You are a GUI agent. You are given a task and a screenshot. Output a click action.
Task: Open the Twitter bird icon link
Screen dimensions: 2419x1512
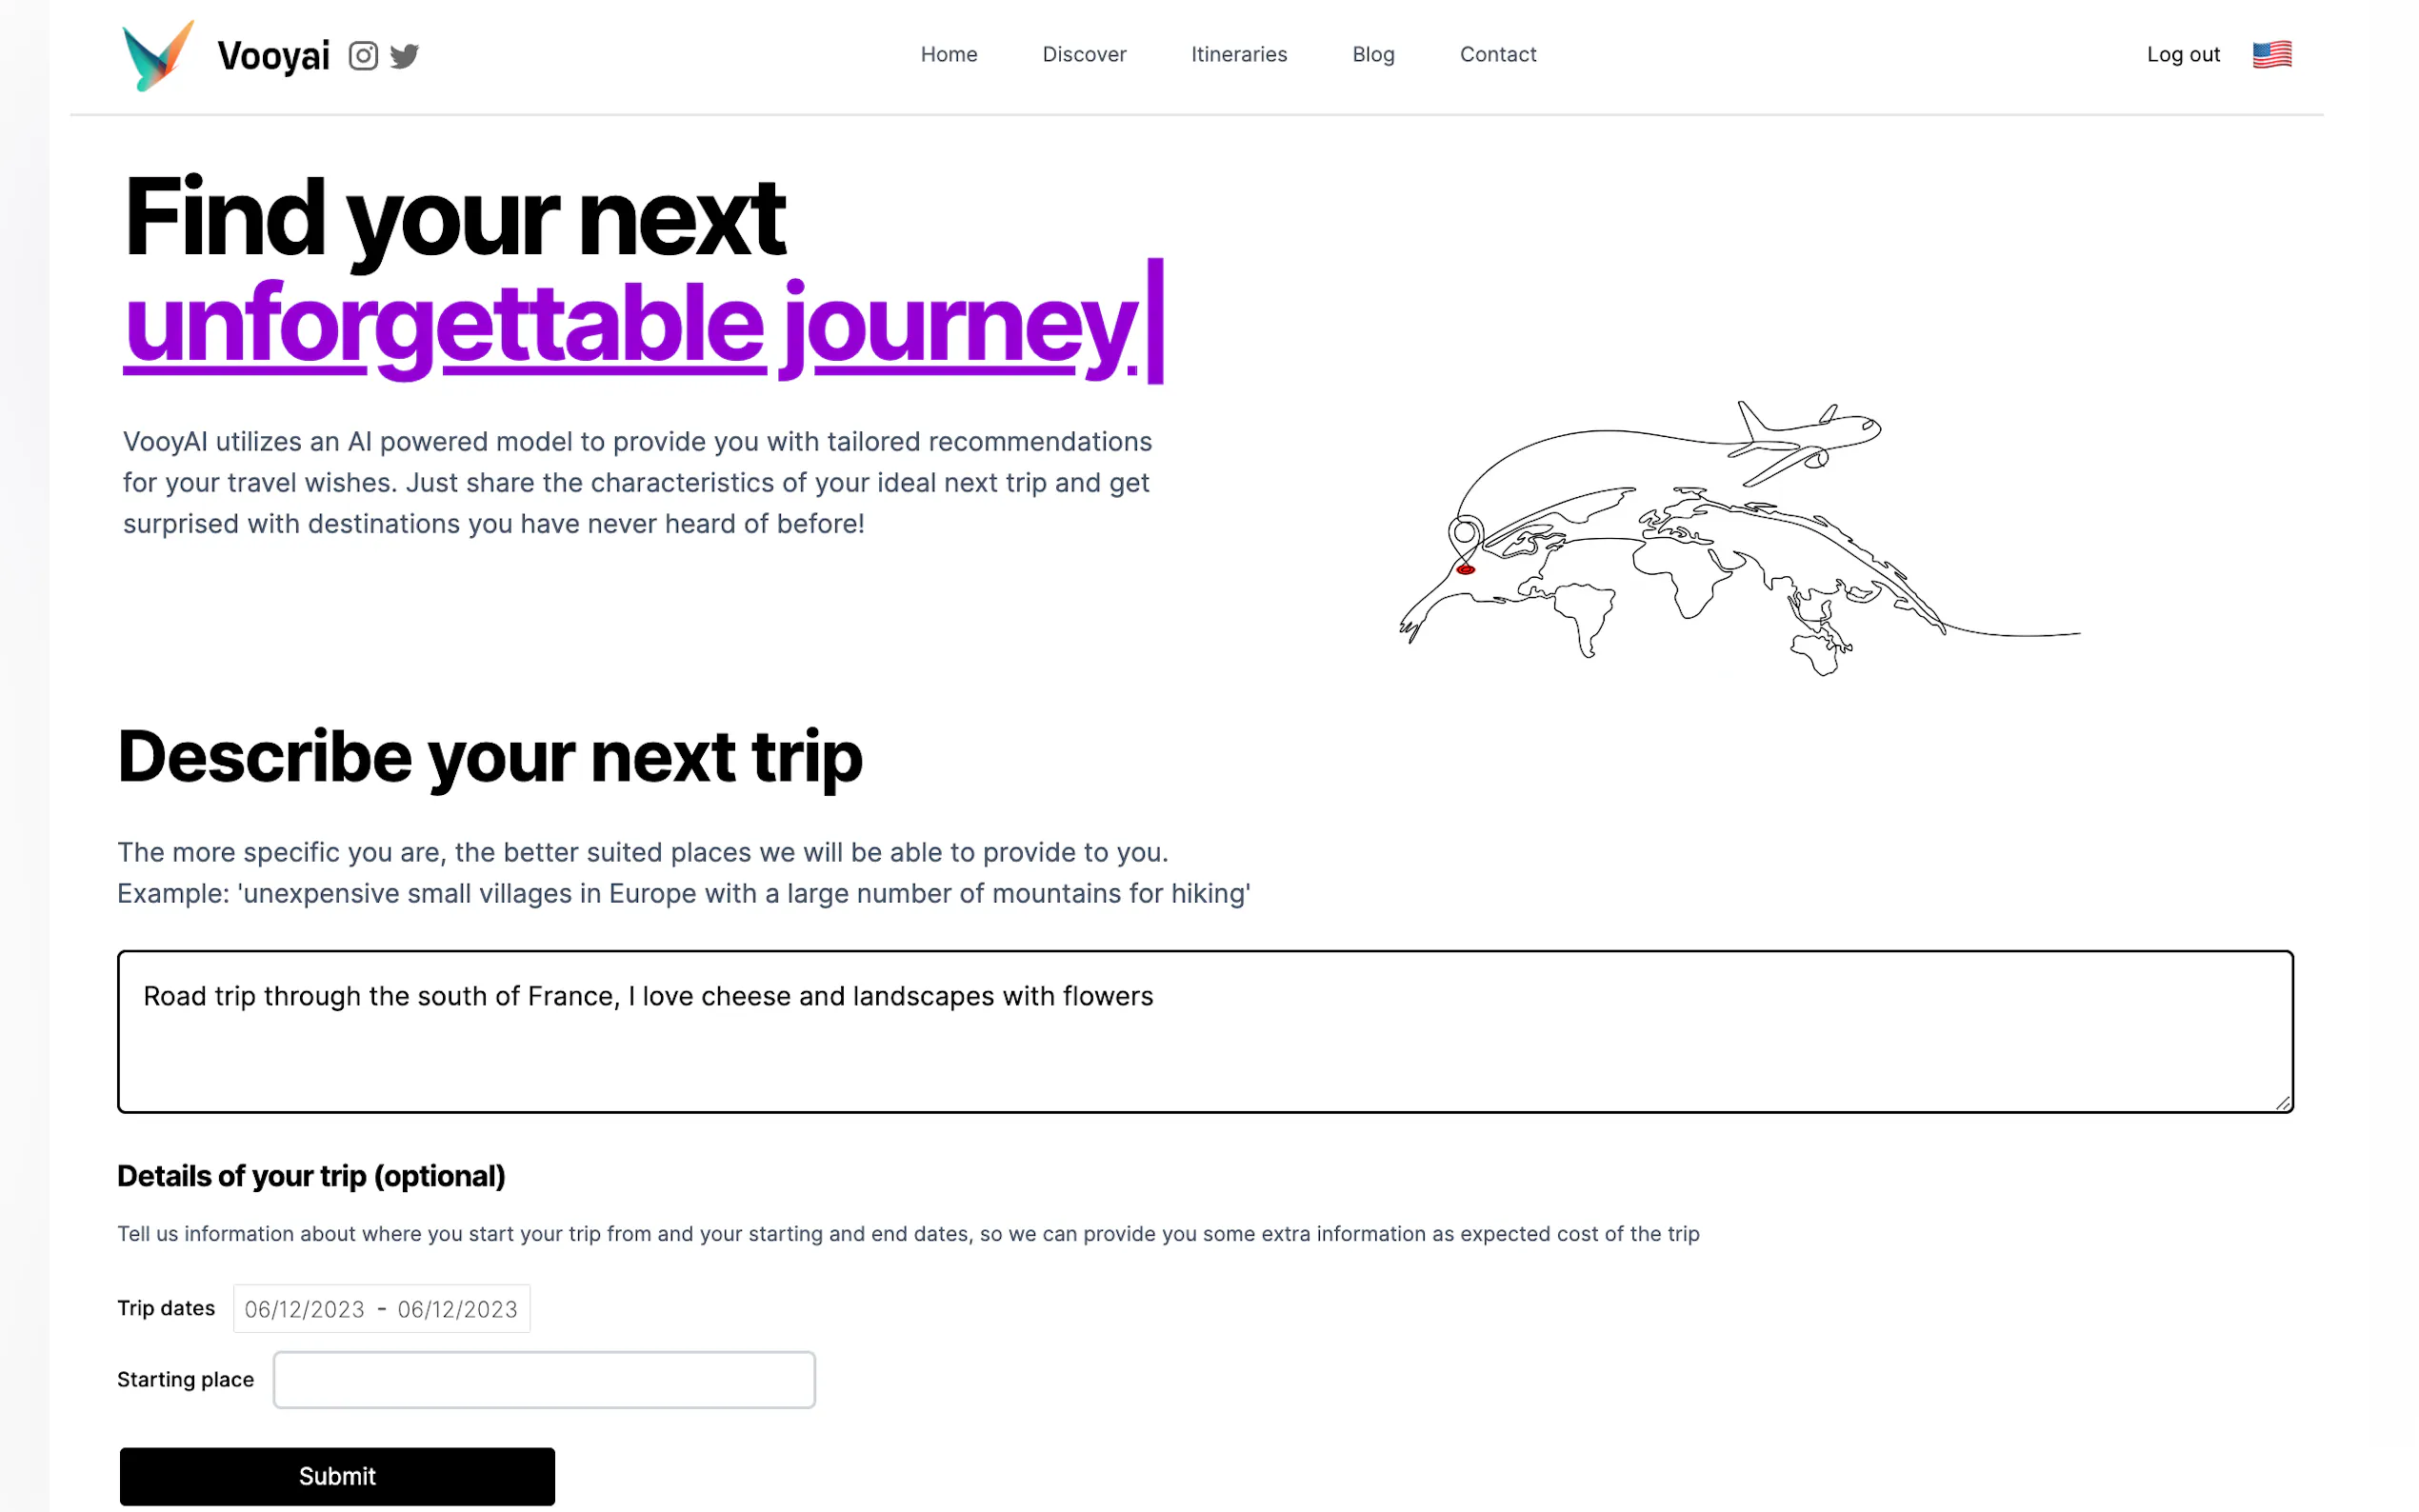(x=404, y=56)
